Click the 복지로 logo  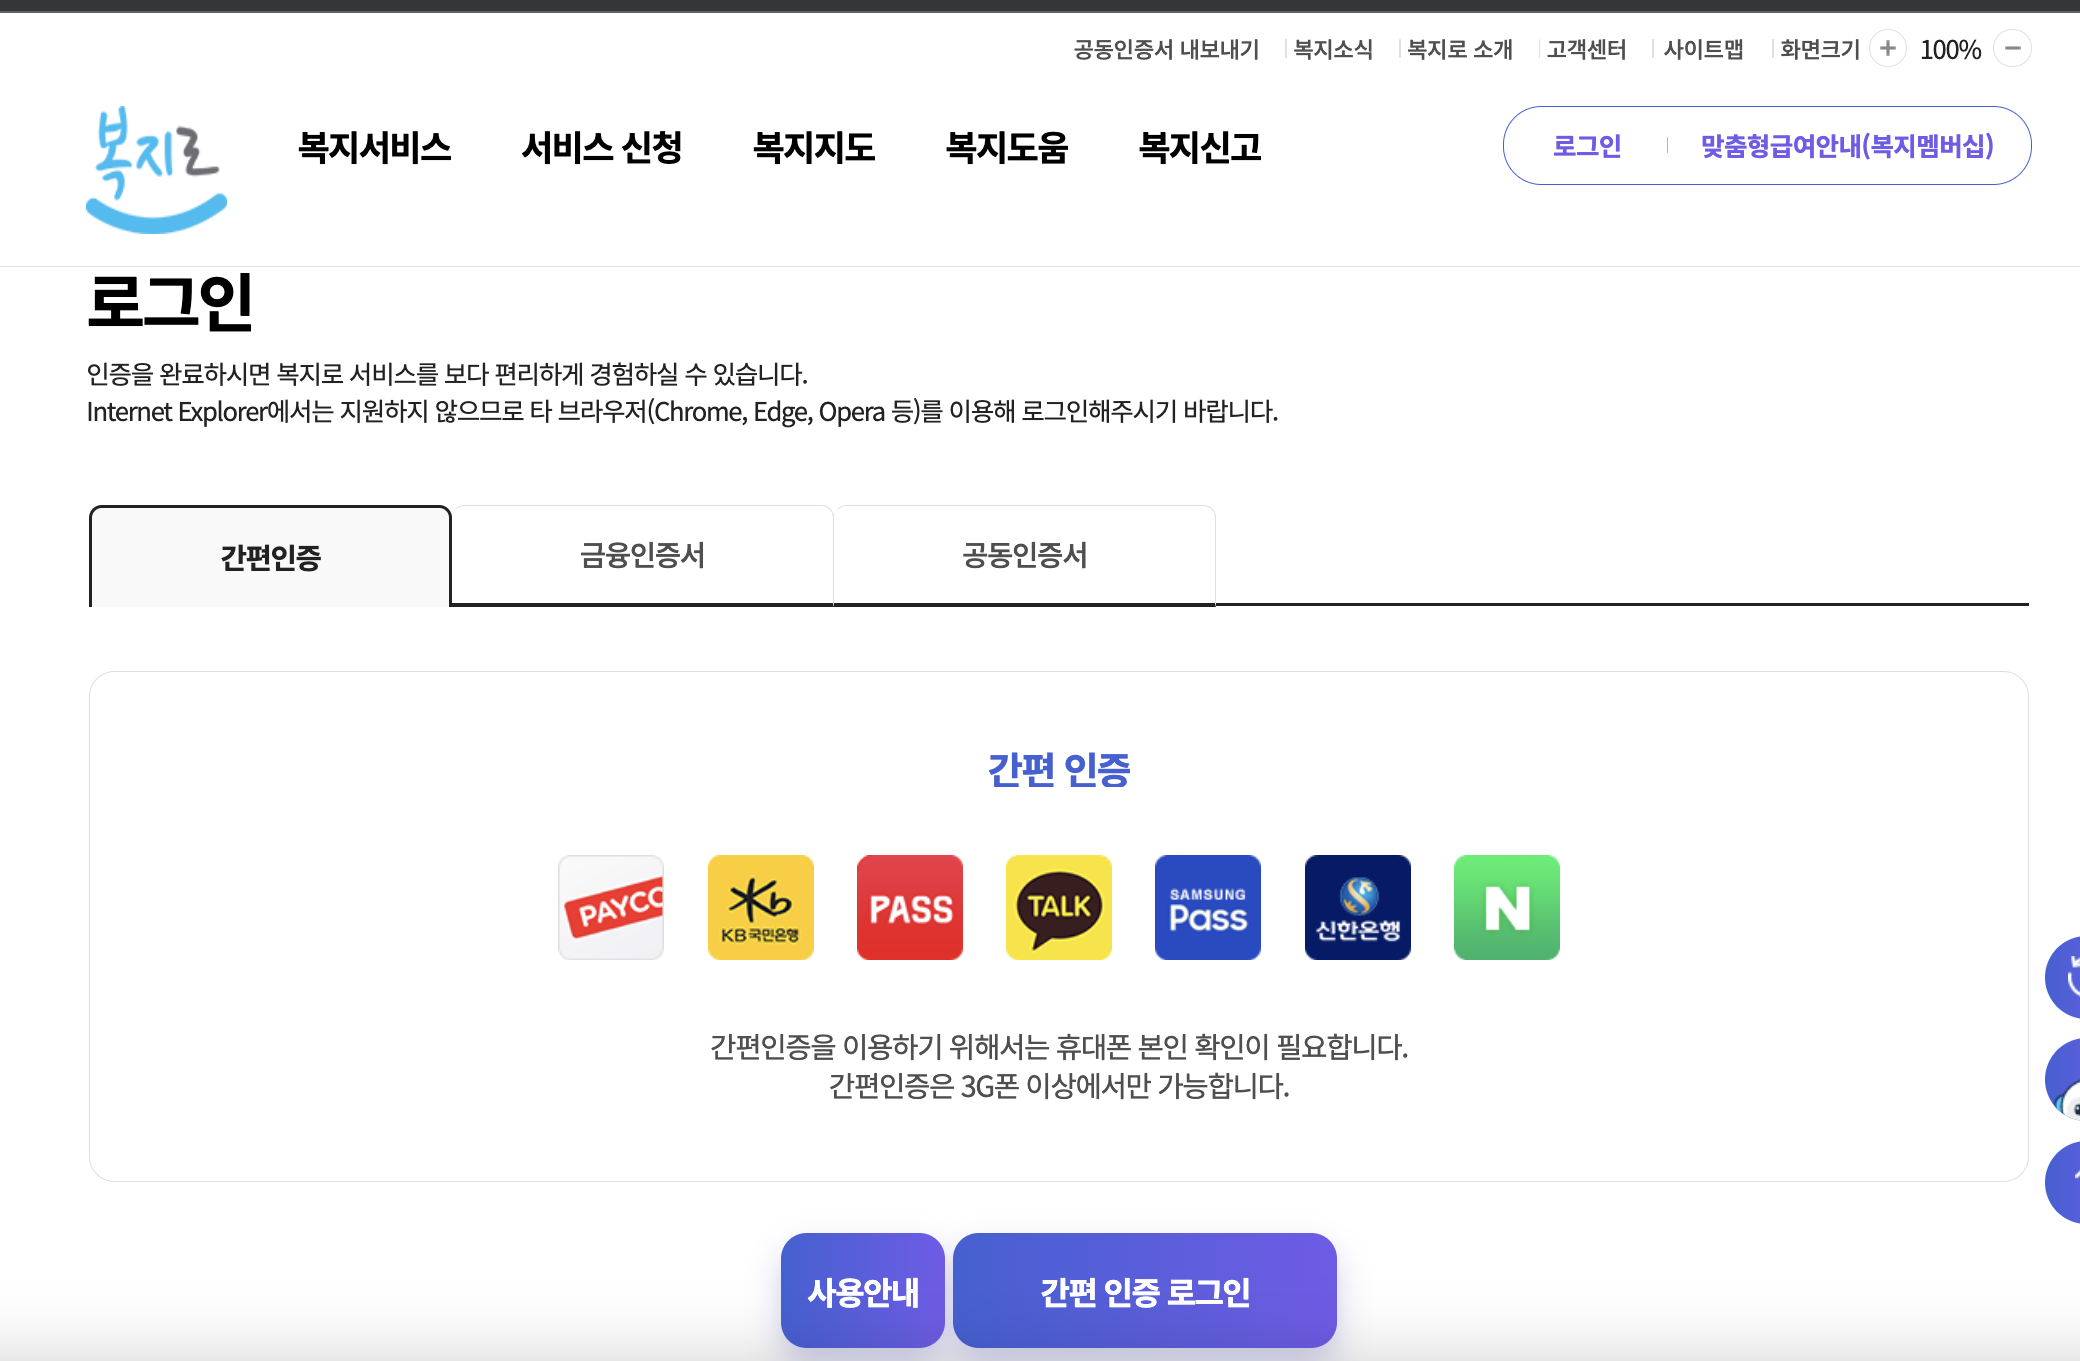156,169
